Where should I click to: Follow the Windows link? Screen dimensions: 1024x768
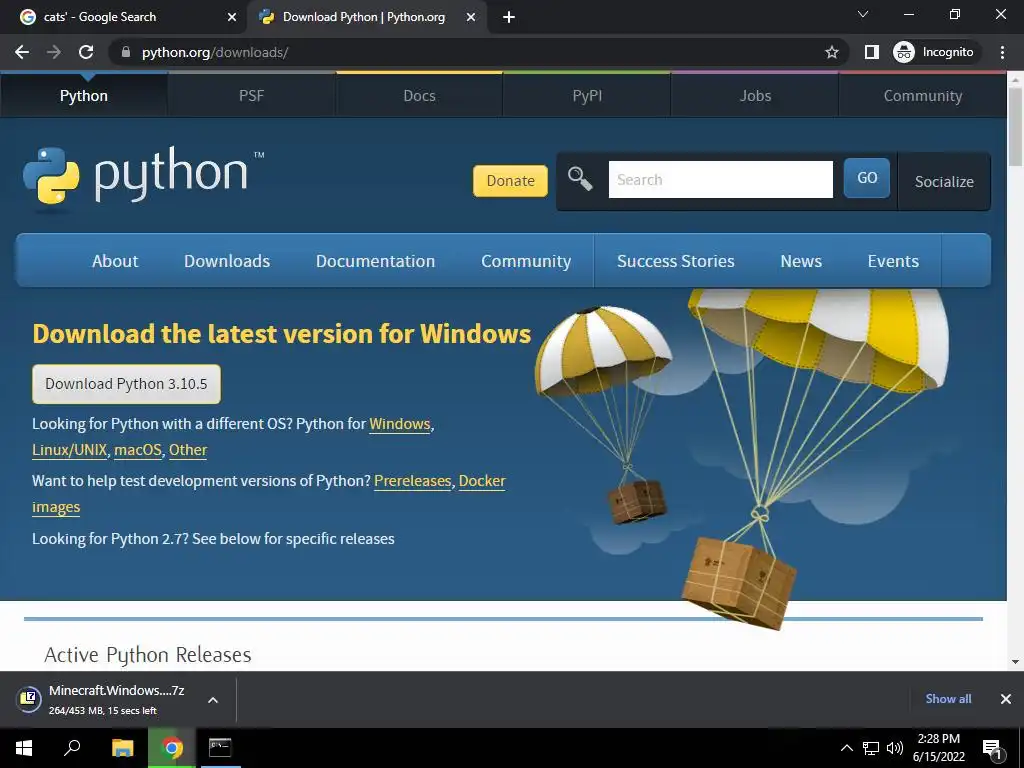click(400, 424)
